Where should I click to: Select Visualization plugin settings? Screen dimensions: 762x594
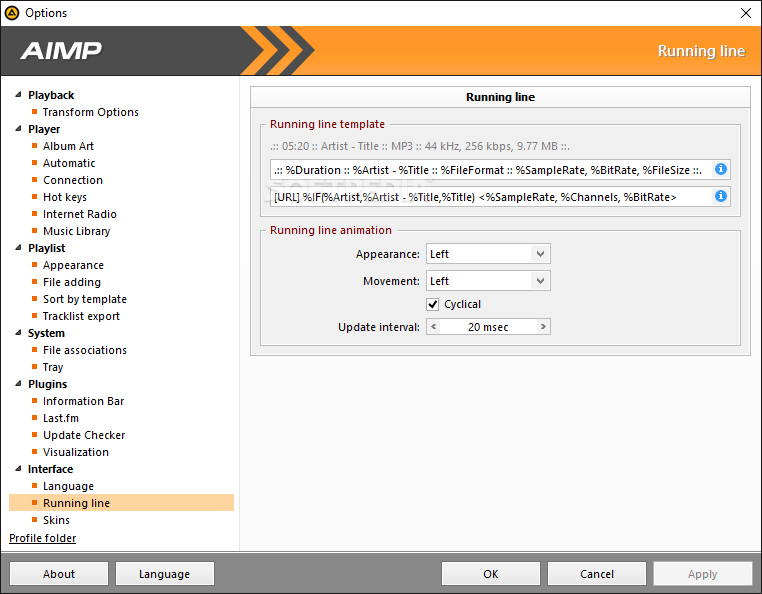pyautogui.click(x=76, y=453)
